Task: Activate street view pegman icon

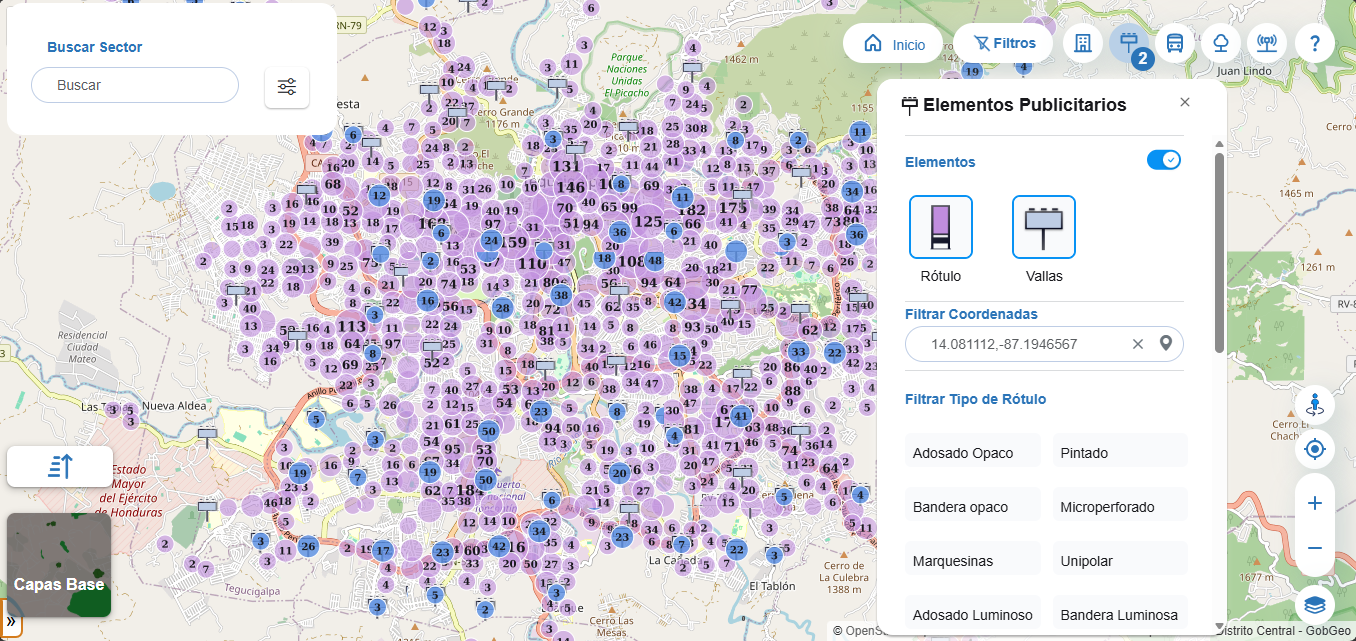Action: 1314,405
